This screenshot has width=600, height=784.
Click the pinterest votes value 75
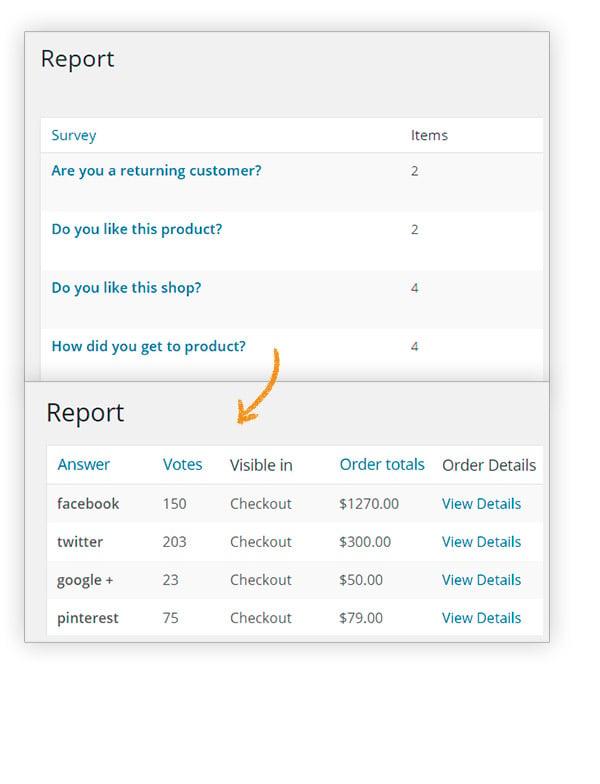pyautogui.click(x=170, y=618)
